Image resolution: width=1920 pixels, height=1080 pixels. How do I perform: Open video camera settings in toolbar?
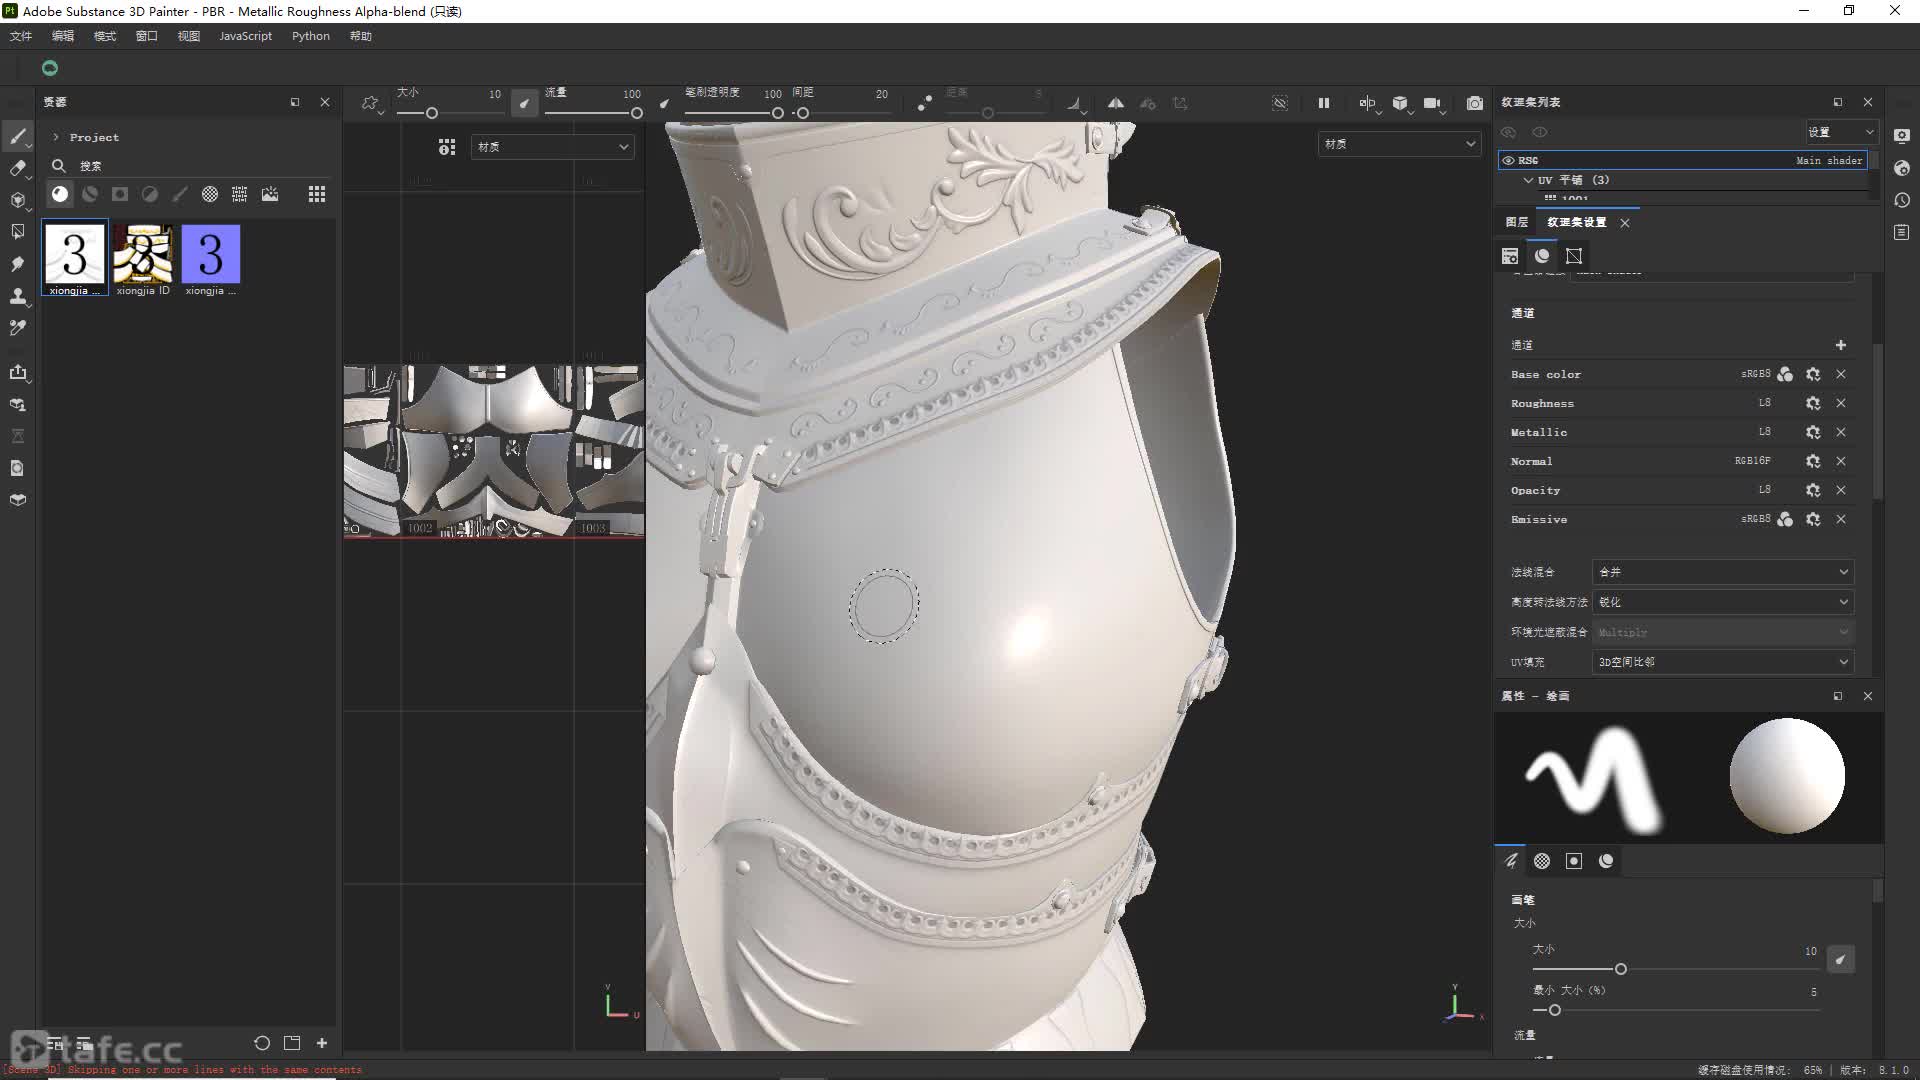(1433, 103)
